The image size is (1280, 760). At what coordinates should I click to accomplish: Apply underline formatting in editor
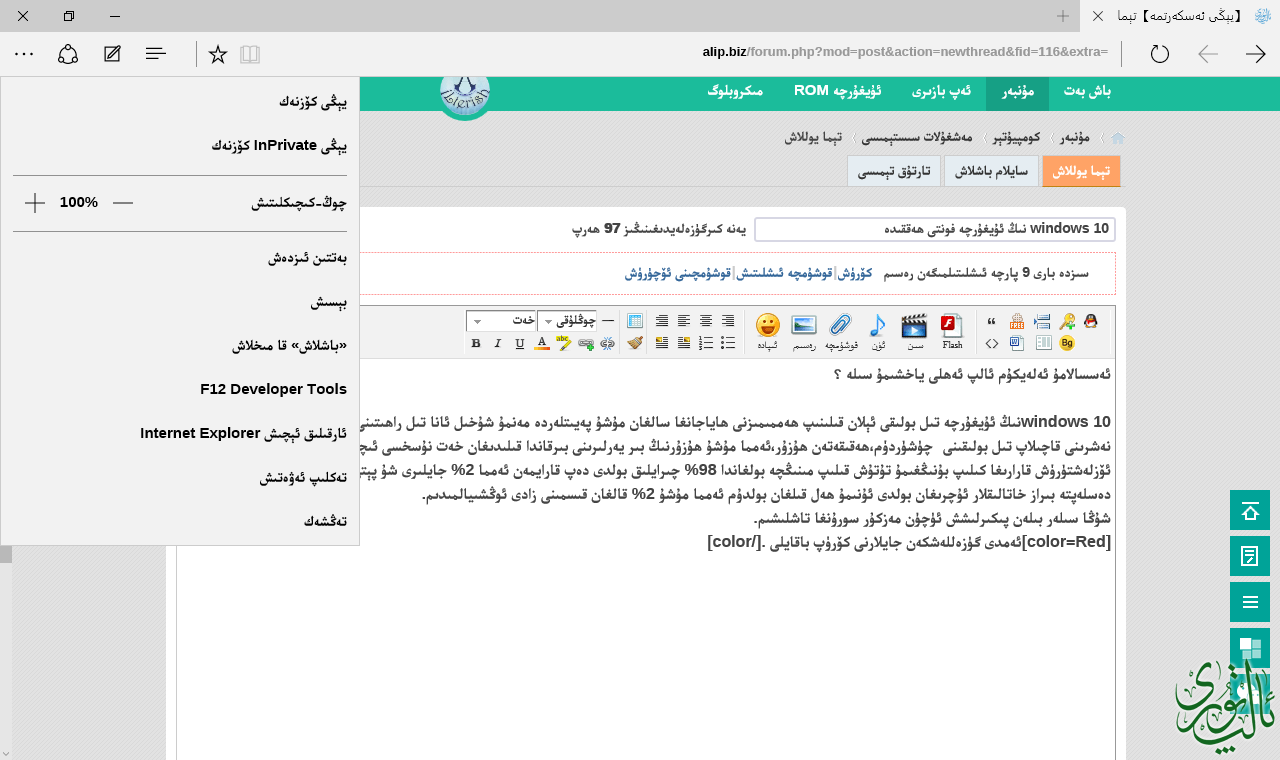coord(520,343)
